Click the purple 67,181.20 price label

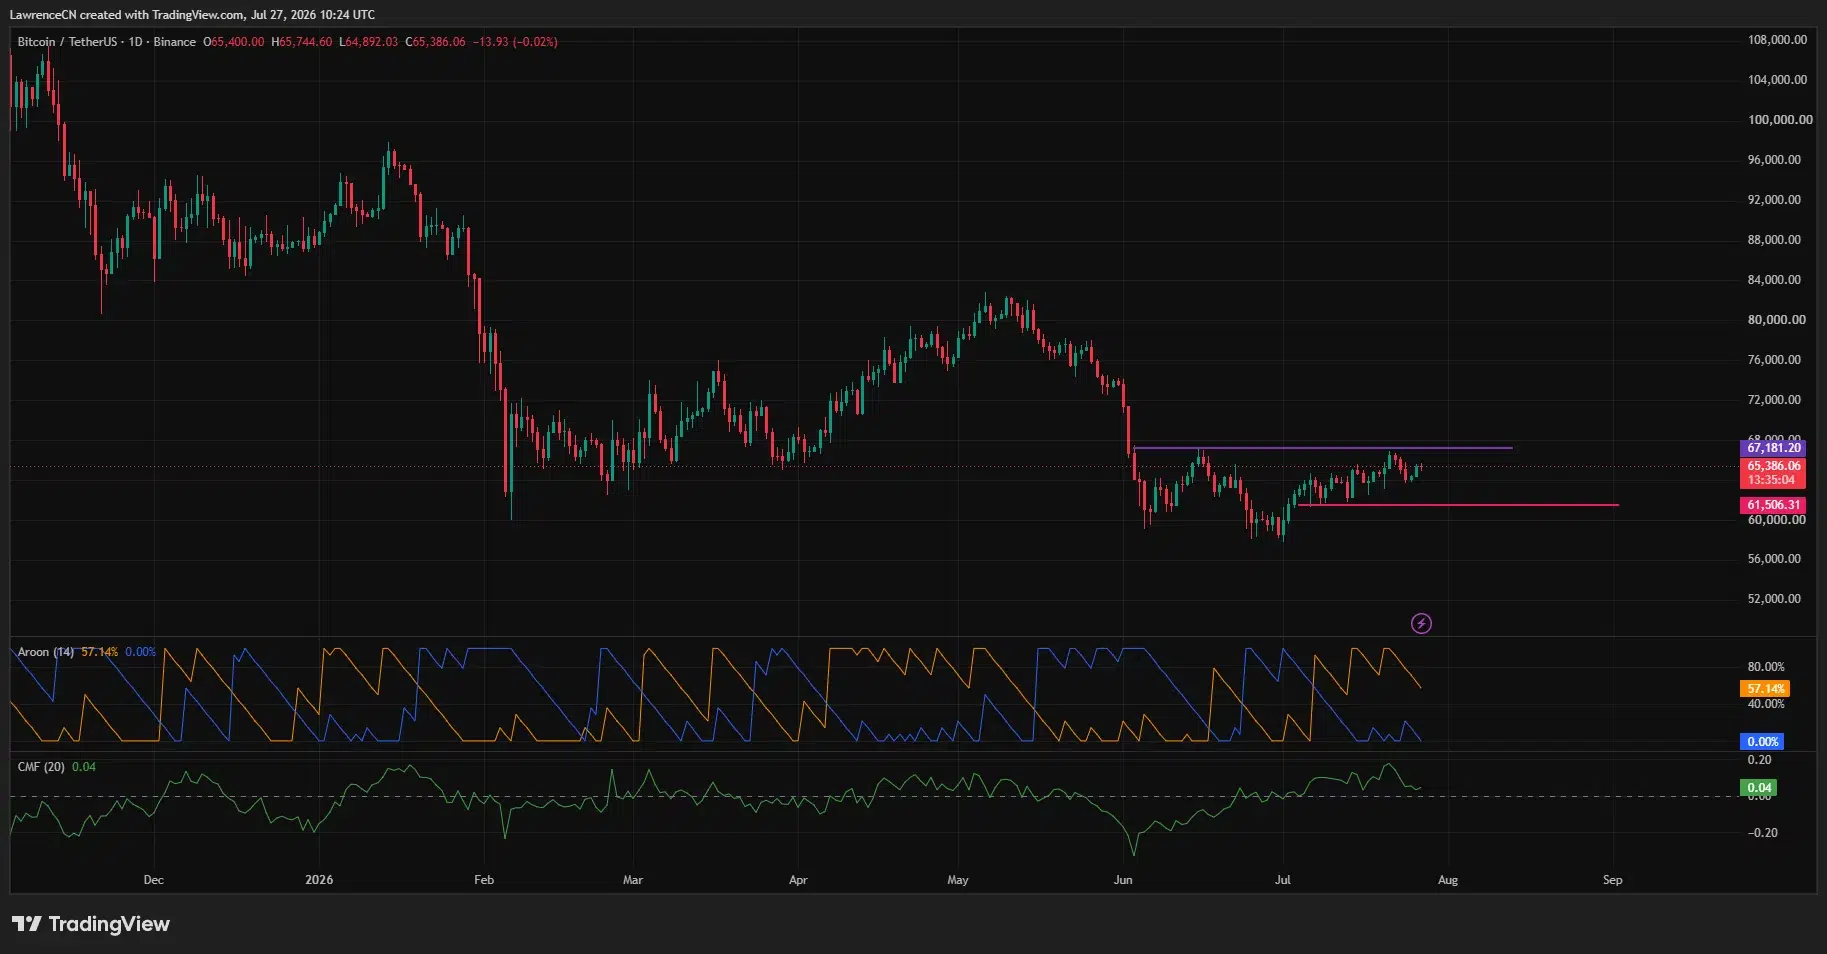[1773, 448]
